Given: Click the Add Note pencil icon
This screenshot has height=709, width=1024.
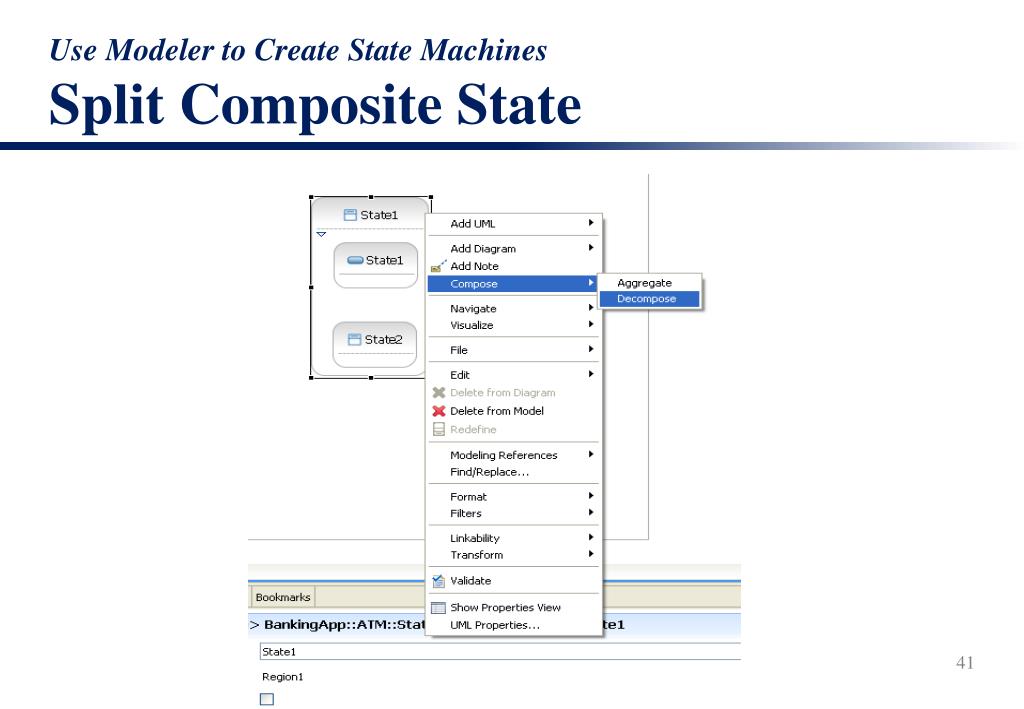Looking at the screenshot, I should (439, 266).
